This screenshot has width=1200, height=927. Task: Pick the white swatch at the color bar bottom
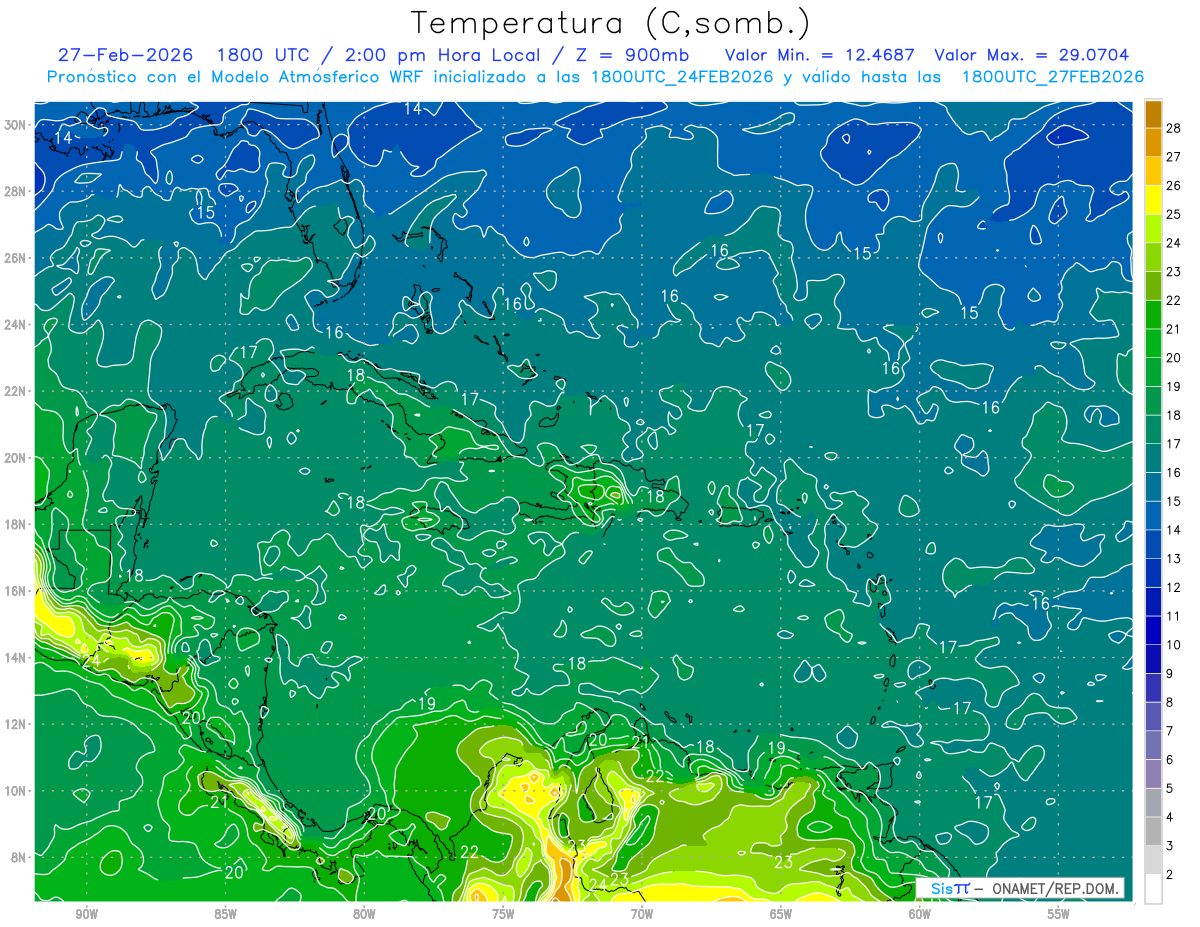pyautogui.click(x=1153, y=889)
